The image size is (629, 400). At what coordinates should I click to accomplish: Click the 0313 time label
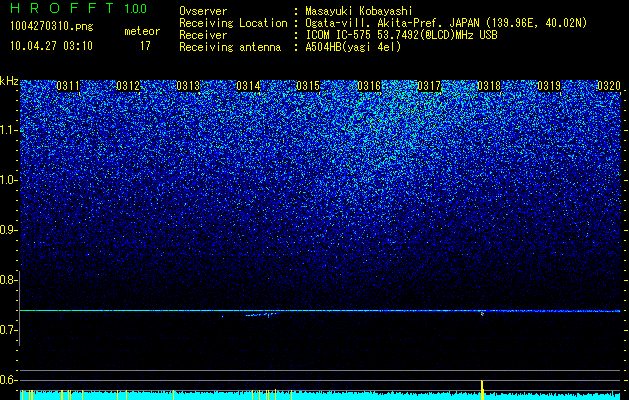coord(188,86)
